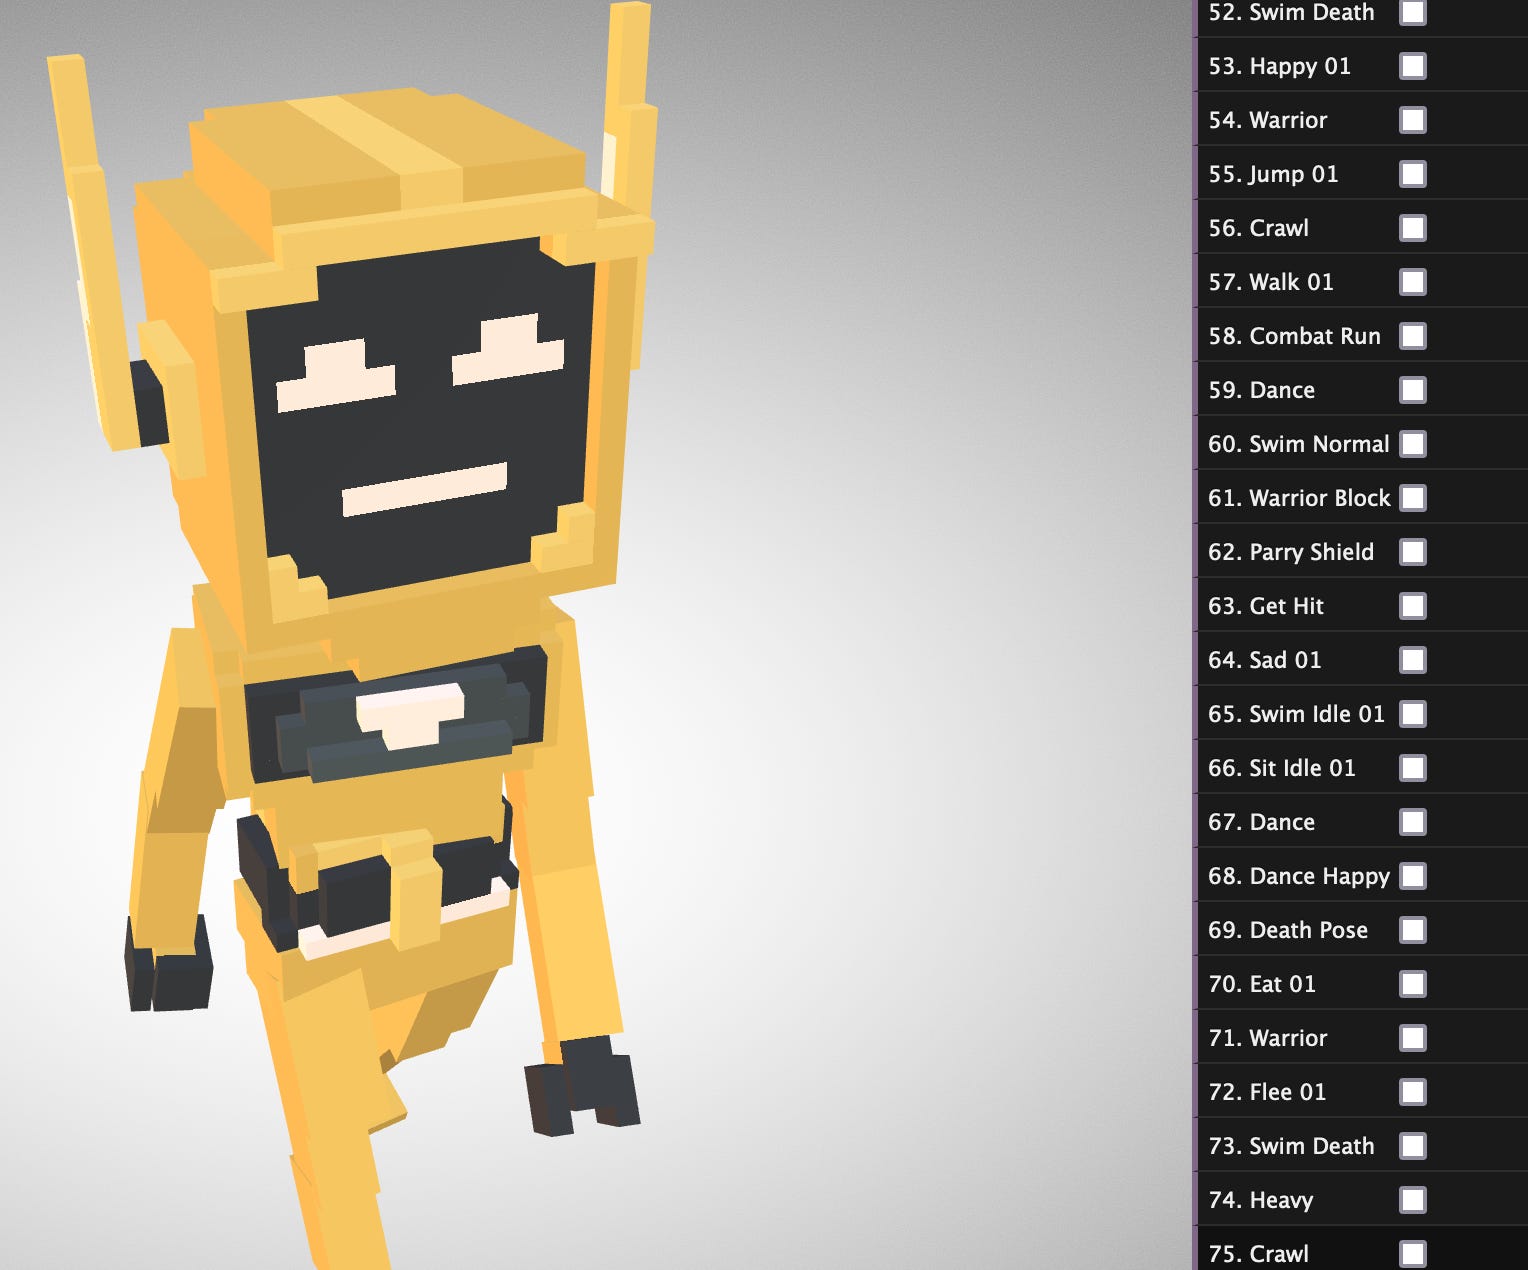Toggle the 66. Sit Idle 01 checkbox
The image size is (1528, 1270).
point(1412,768)
